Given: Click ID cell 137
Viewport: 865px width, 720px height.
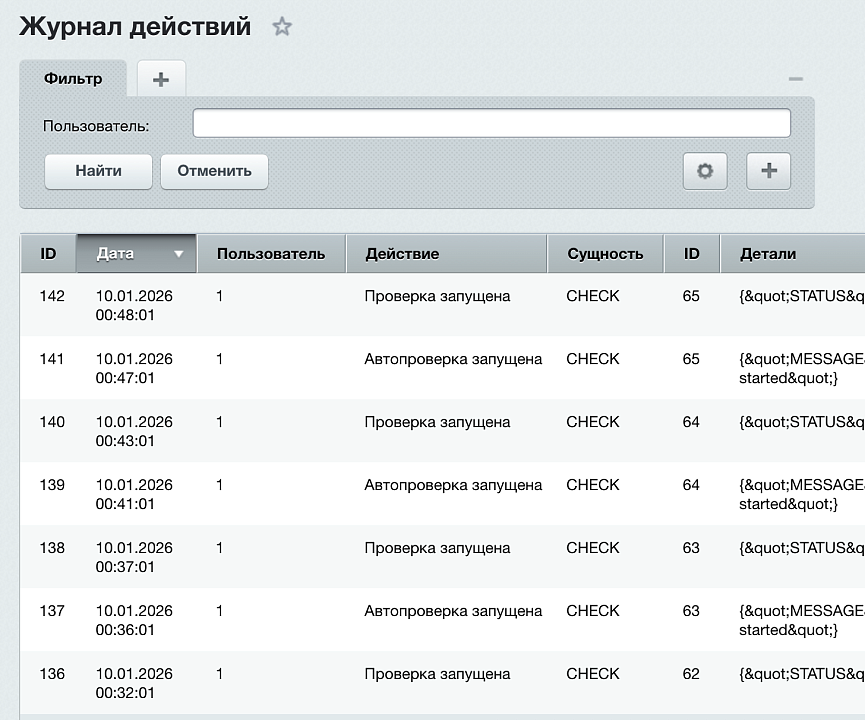Looking at the screenshot, I should [52, 611].
